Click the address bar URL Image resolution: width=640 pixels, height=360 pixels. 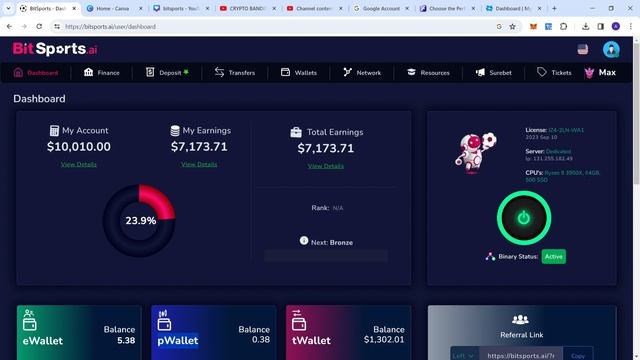tap(111, 27)
